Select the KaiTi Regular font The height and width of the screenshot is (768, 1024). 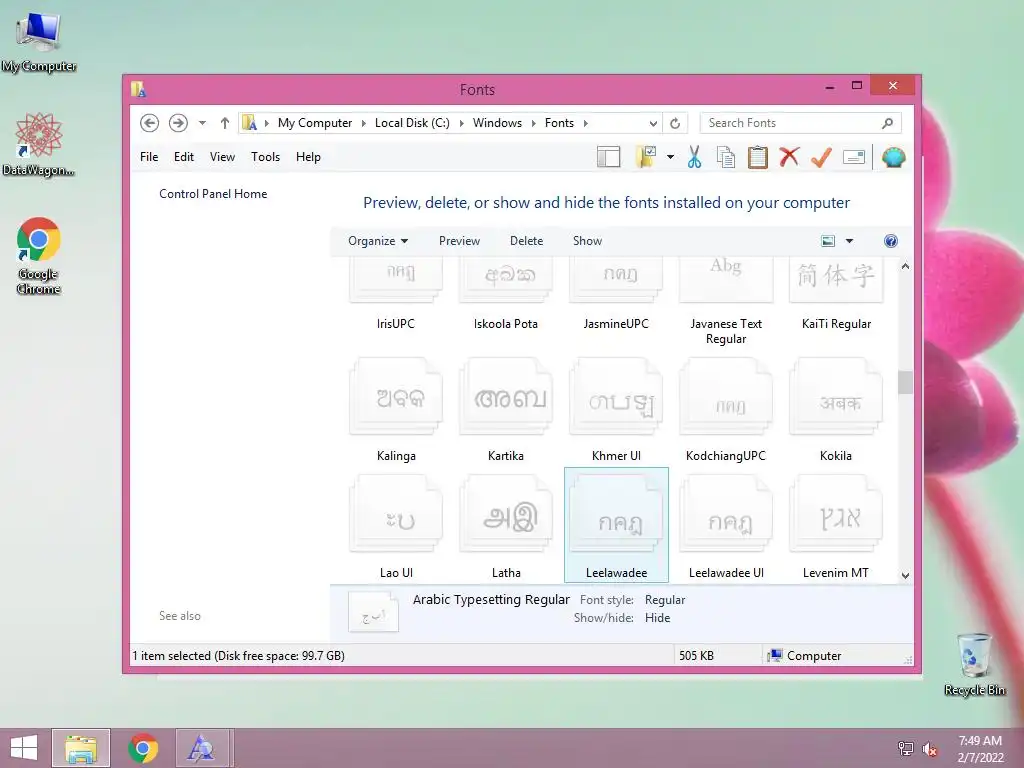point(836,295)
